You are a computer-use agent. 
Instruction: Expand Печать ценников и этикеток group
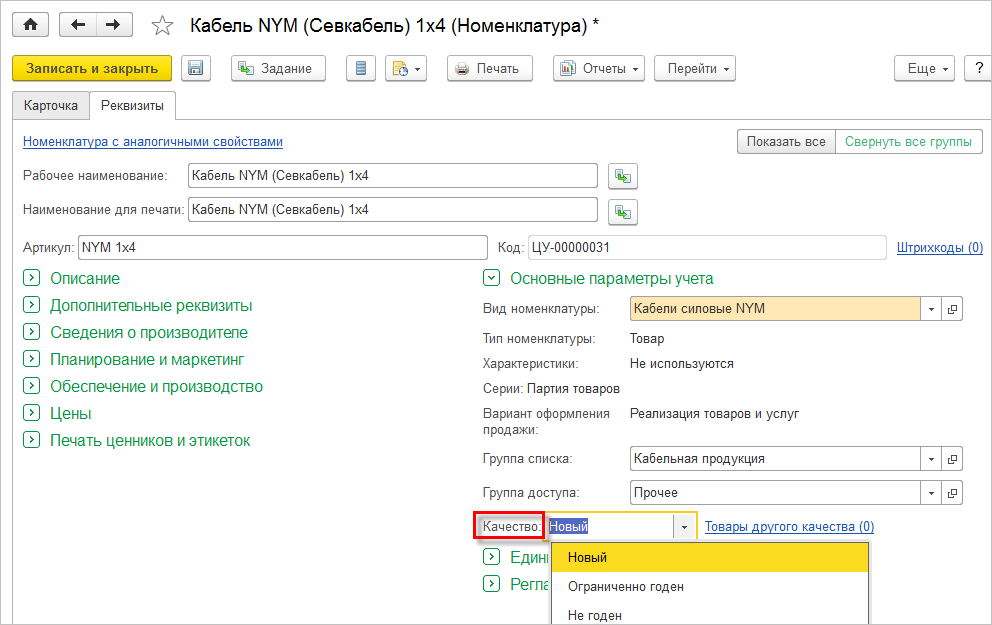point(32,440)
